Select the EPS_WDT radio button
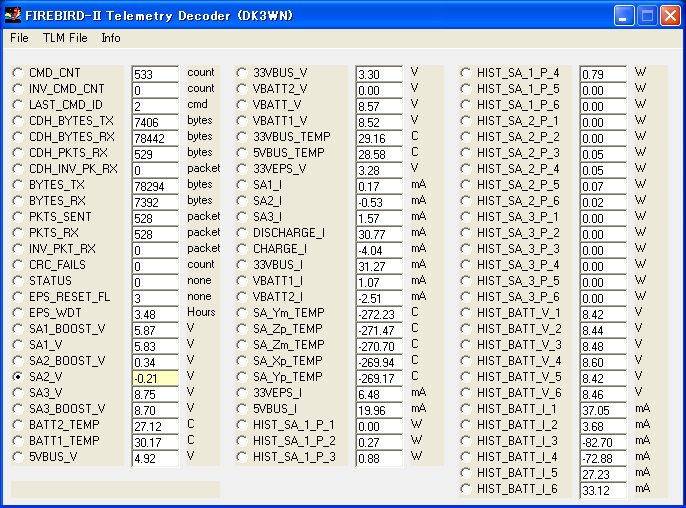The height and width of the screenshot is (508, 686). 18,313
